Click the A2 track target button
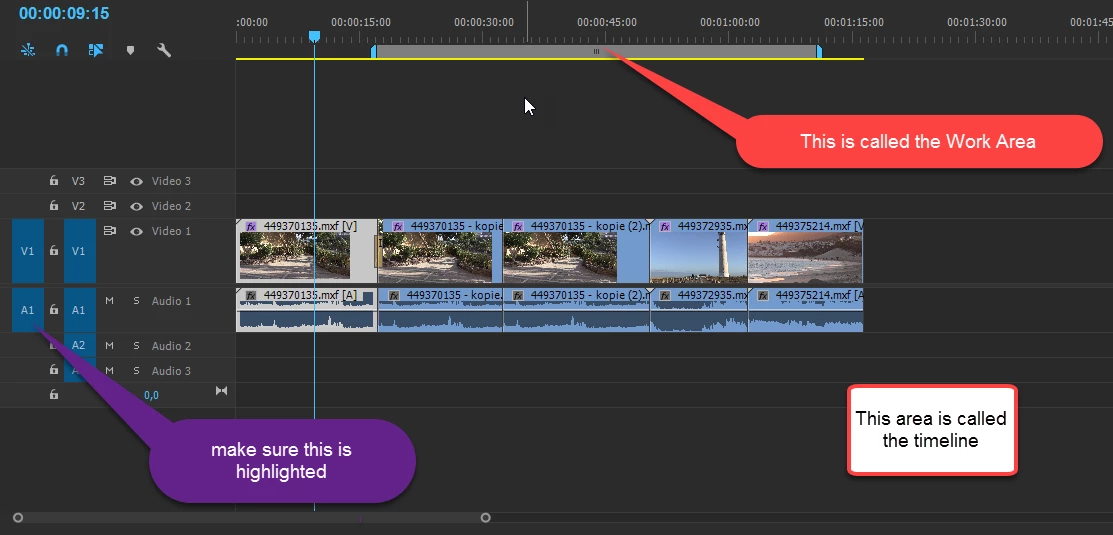1113x535 pixels. [78, 346]
